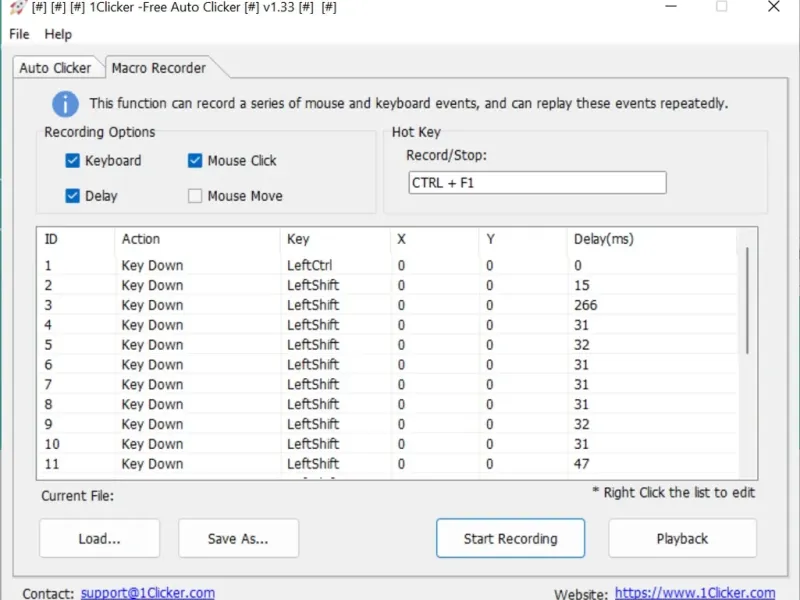
Task: Click the blue info icon
Action: (x=65, y=104)
